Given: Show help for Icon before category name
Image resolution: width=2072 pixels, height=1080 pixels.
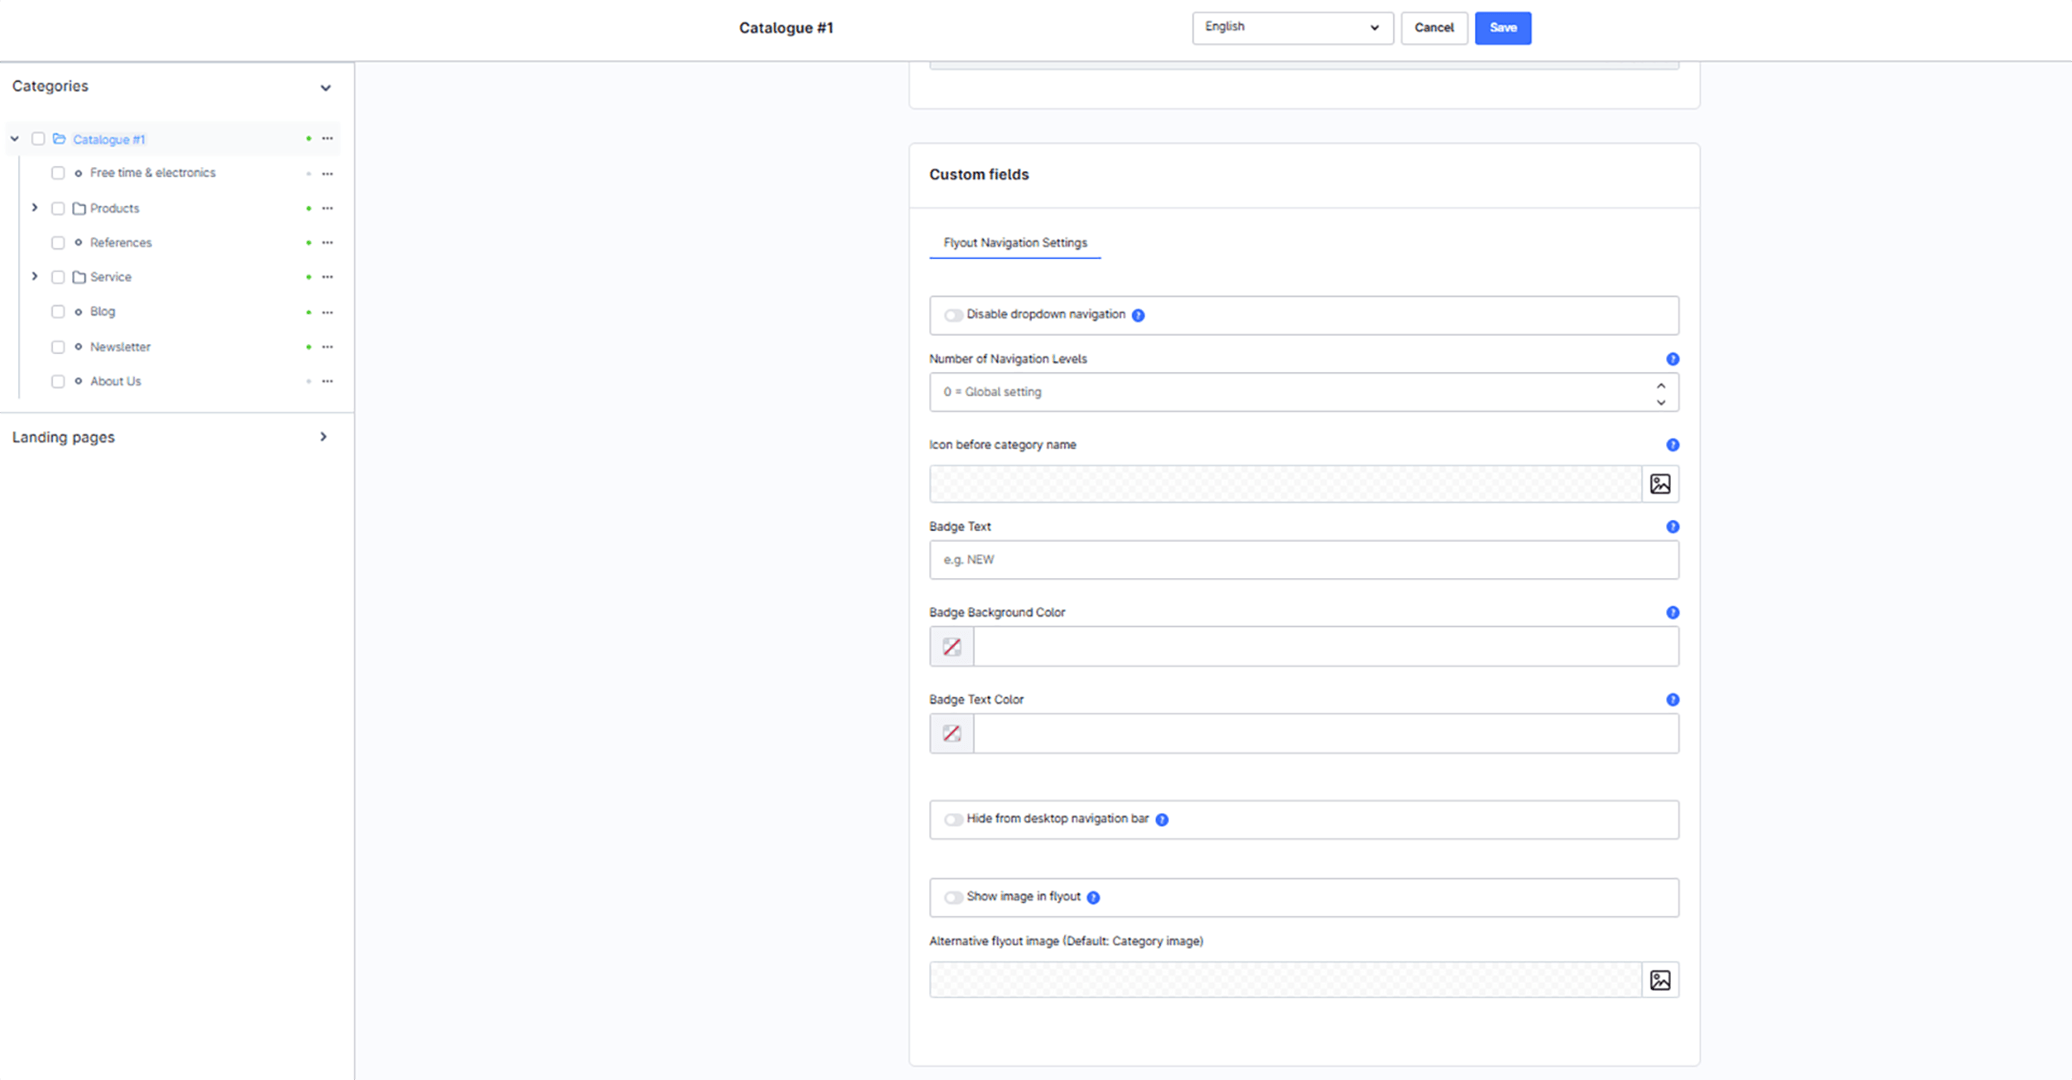Looking at the screenshot, I should coord(1672,445).
